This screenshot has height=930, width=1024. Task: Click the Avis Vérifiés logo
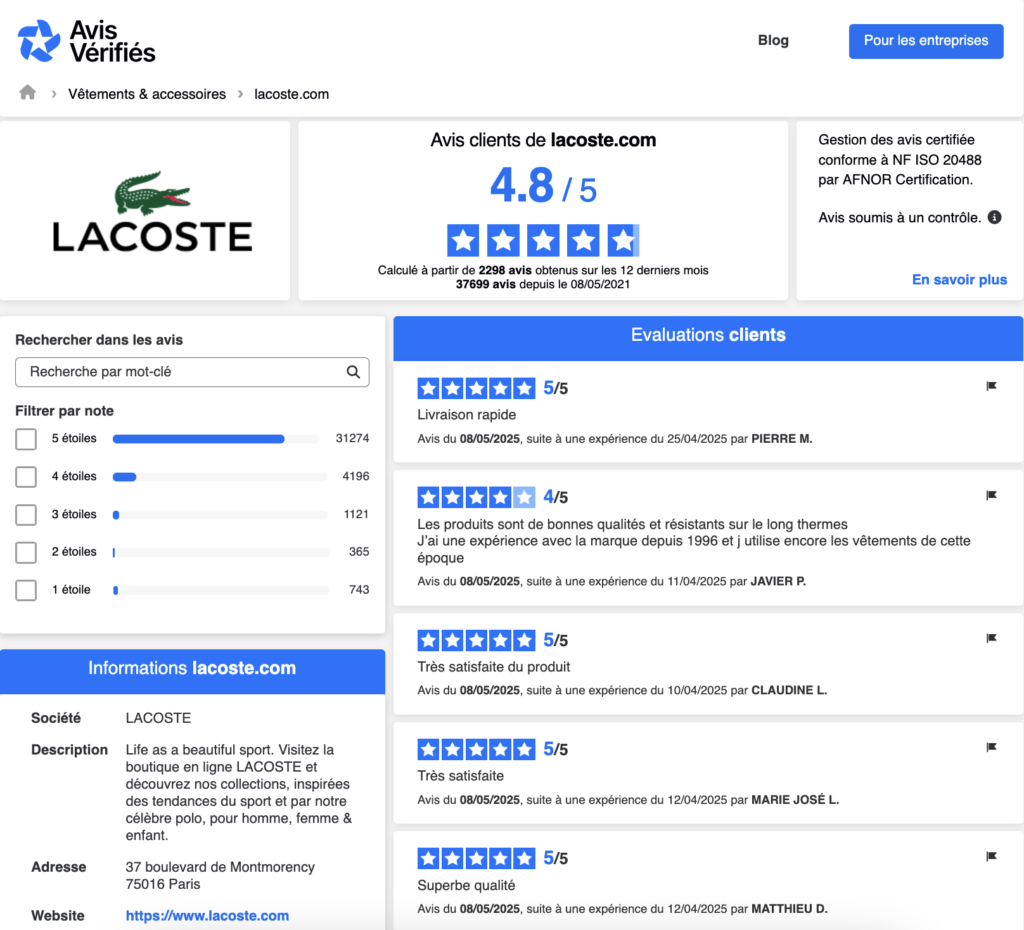[86, 41]
